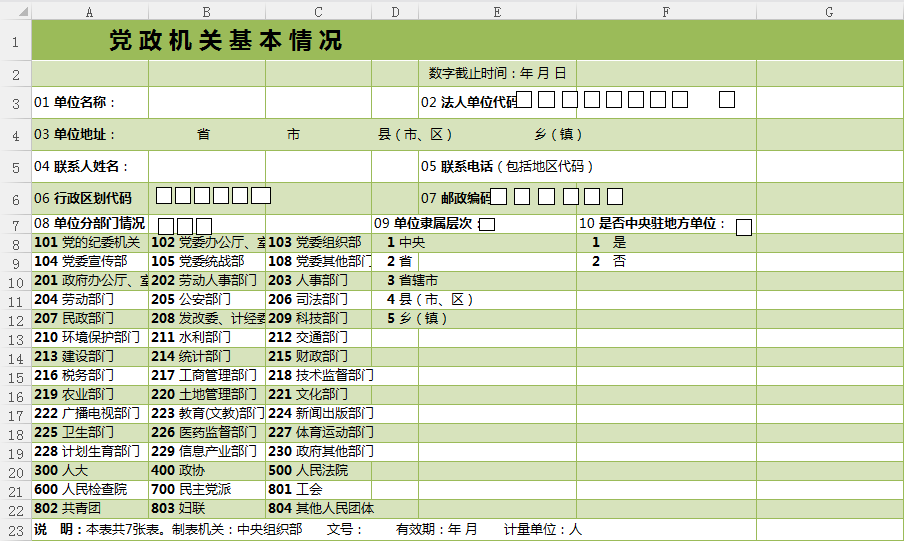
Task: Click the first box after "07 邮政编码"
Action: click(498, 196)
